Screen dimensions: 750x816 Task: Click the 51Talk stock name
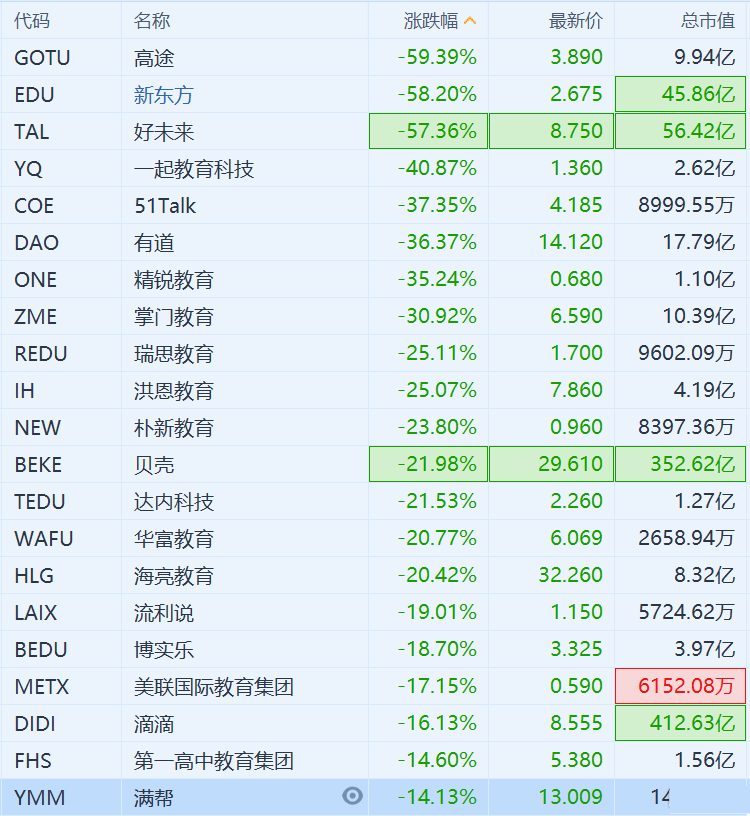165,206
